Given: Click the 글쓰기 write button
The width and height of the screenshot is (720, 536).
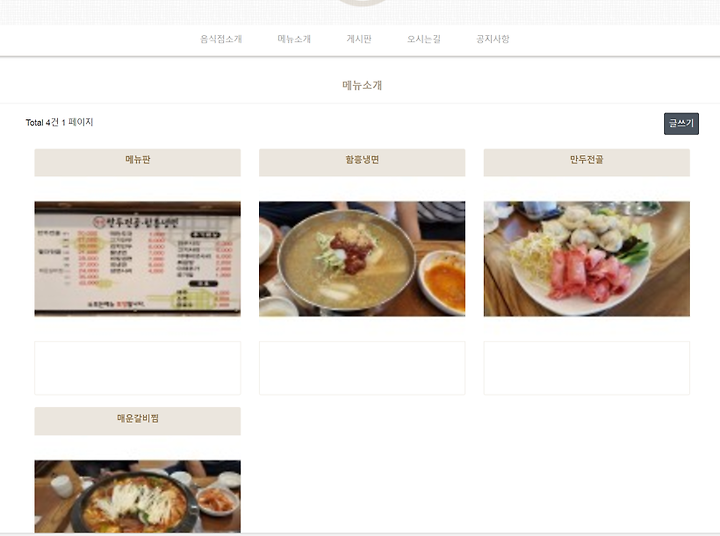Looking at the screenshot, I should coord(681,124).
